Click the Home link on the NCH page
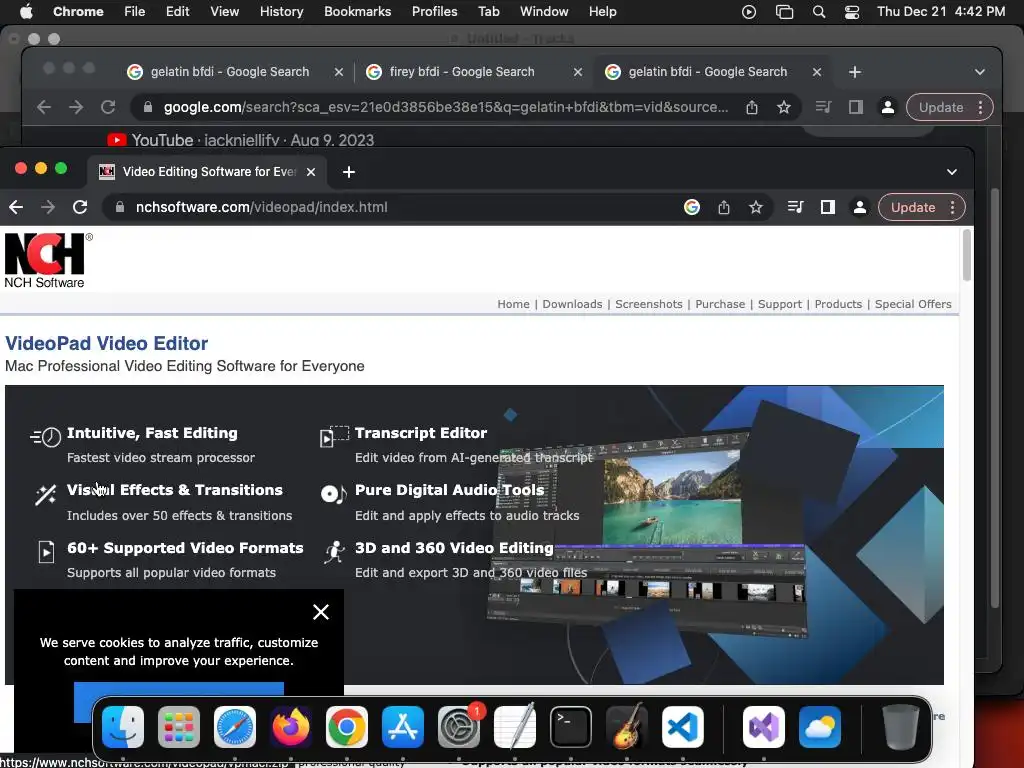The width and height of the screenshot is (1024, 768). coord(513,304)
